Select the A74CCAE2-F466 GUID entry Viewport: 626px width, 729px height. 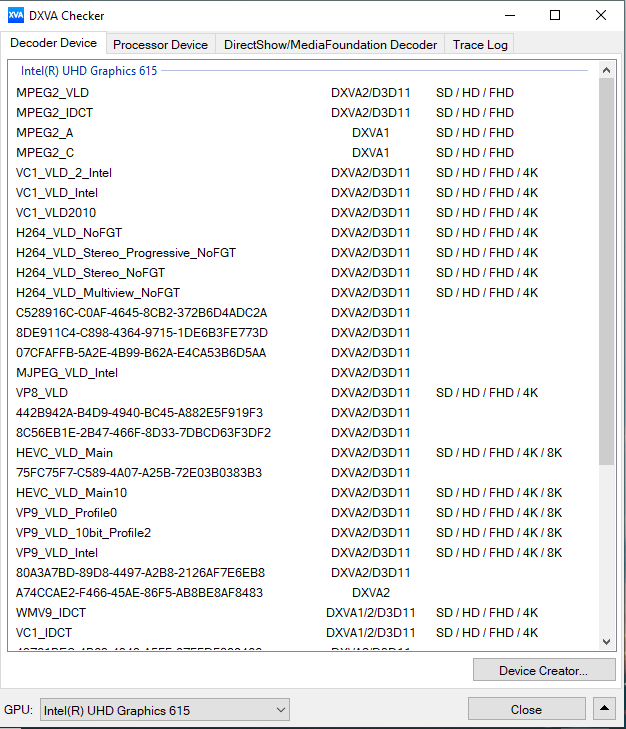(x=302, y=592)
